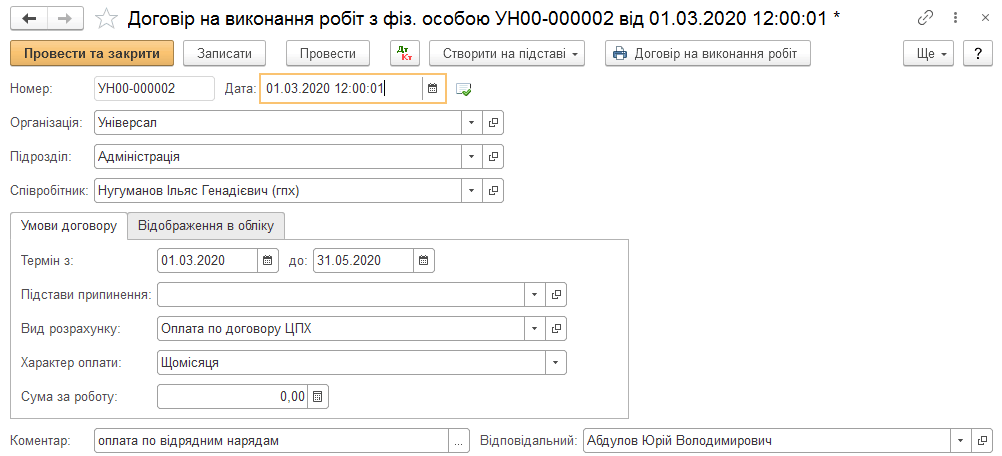Show Дт/Кт postings of the document

coord(405,54)
